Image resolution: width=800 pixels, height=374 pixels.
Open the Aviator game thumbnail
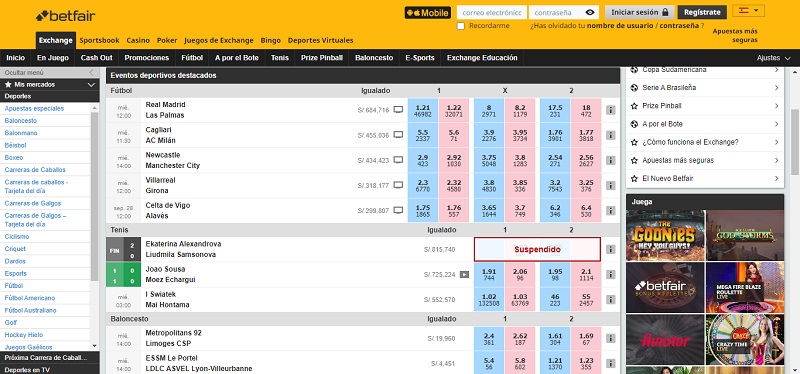[x=665, y=339]
